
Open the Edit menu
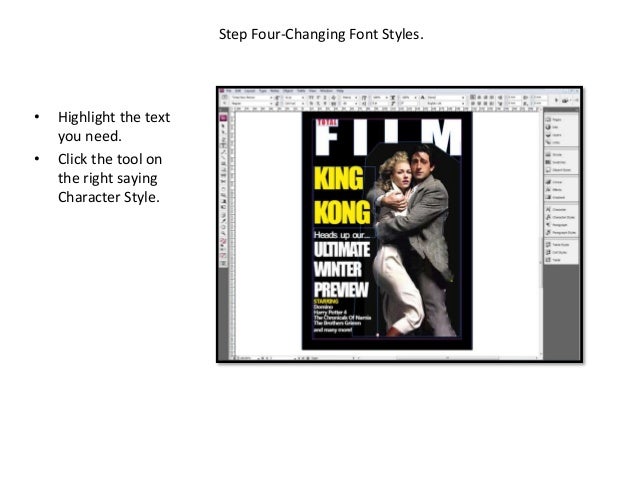[x=238, y=91]
